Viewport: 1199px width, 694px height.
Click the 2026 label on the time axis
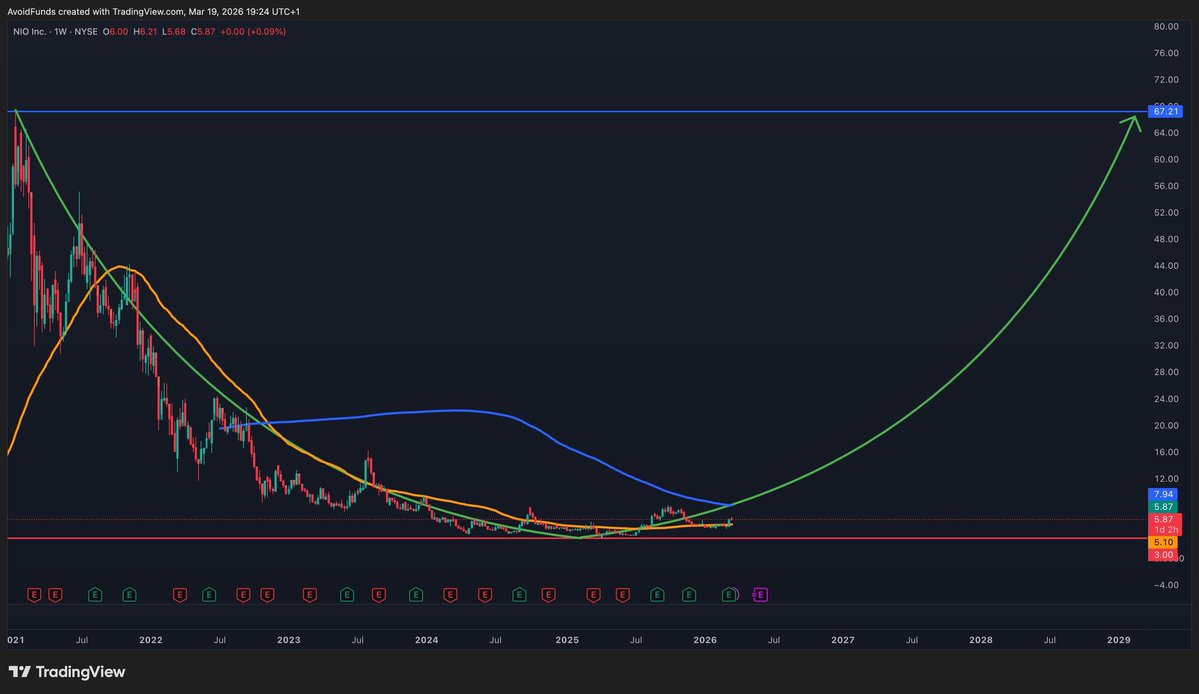(704, 640)
